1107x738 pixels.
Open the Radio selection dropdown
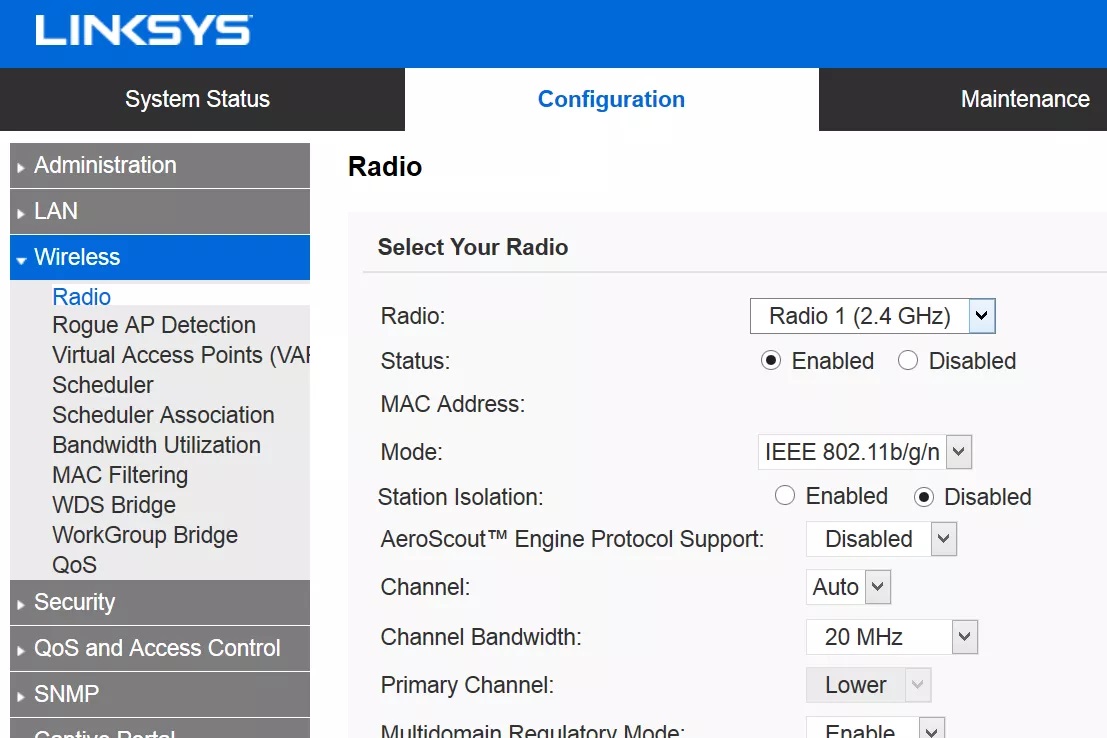(872, 317)
